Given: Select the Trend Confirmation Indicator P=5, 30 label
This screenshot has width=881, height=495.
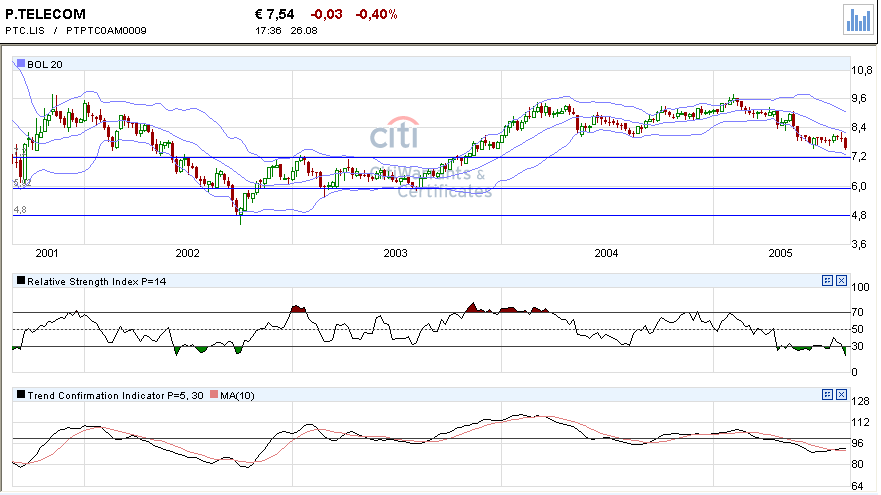Looking at the screenshot, I should [x=115, y=396].
